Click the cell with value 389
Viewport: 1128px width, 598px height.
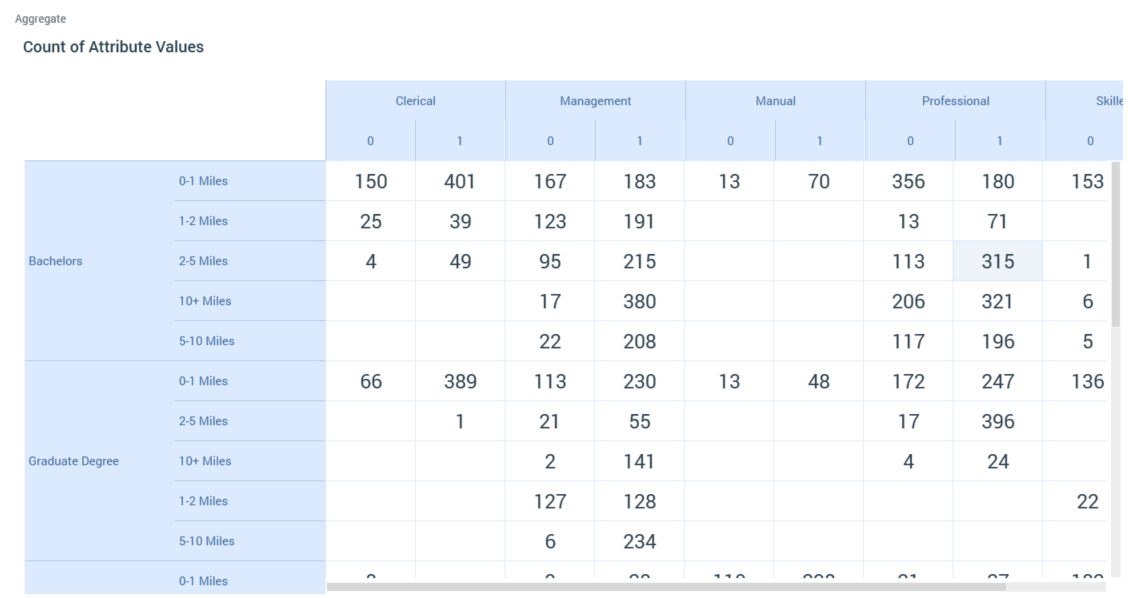click(x=460, y=381)
